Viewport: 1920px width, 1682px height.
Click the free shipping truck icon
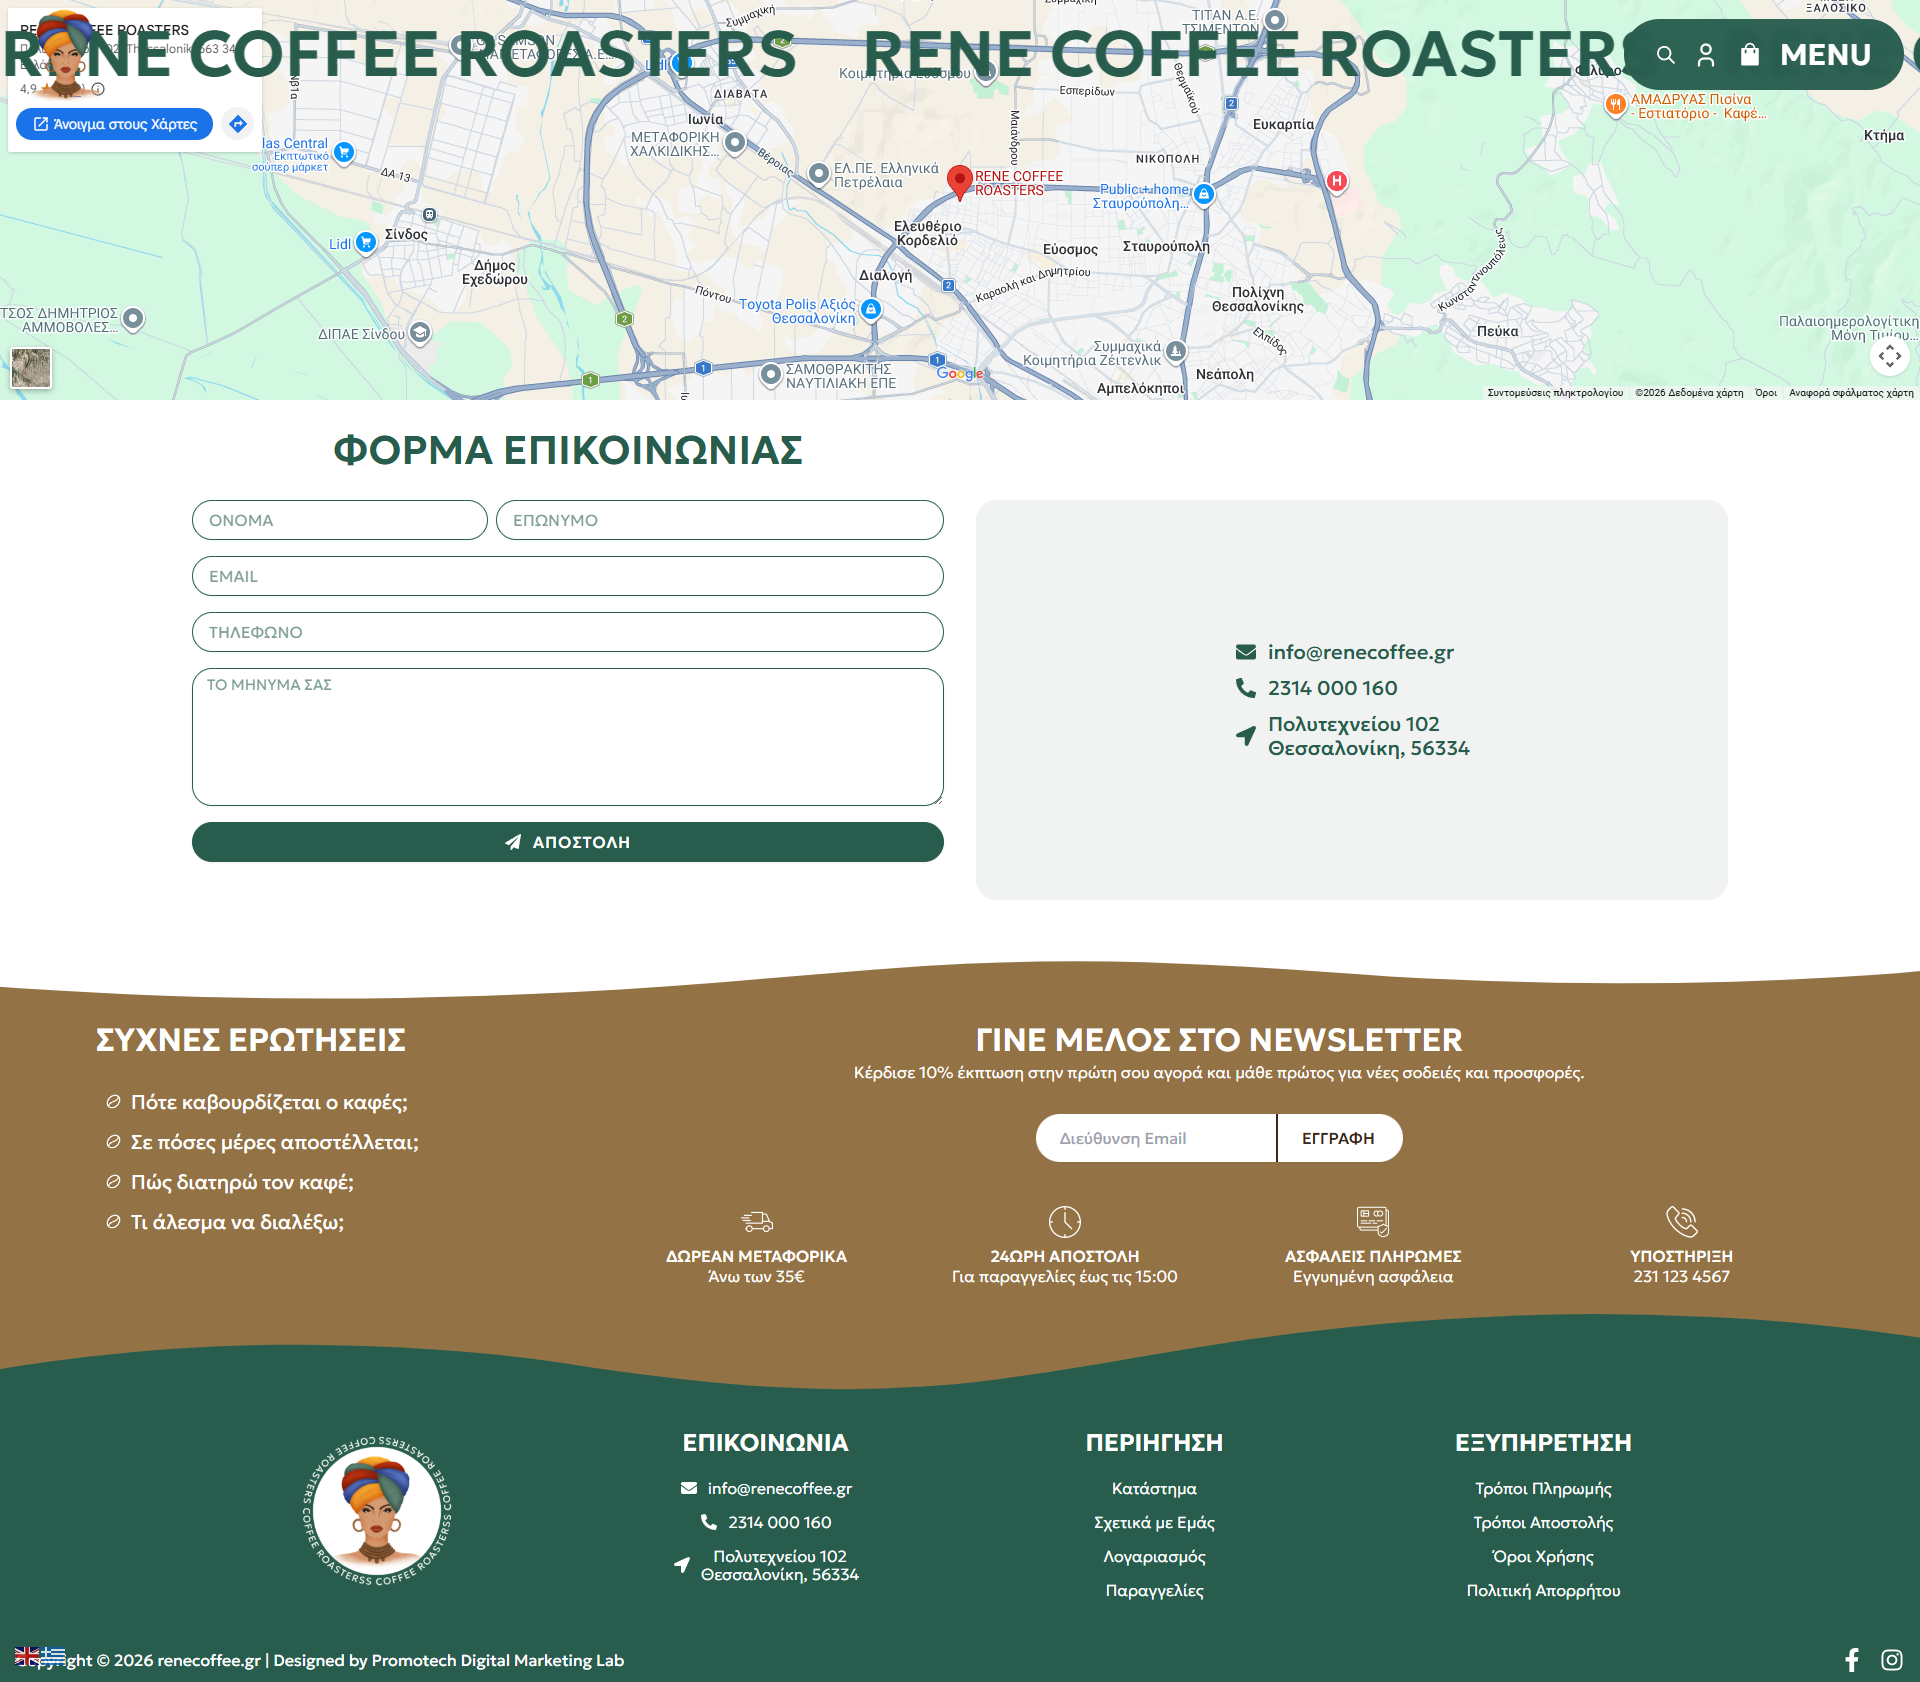click(757, 1221)
